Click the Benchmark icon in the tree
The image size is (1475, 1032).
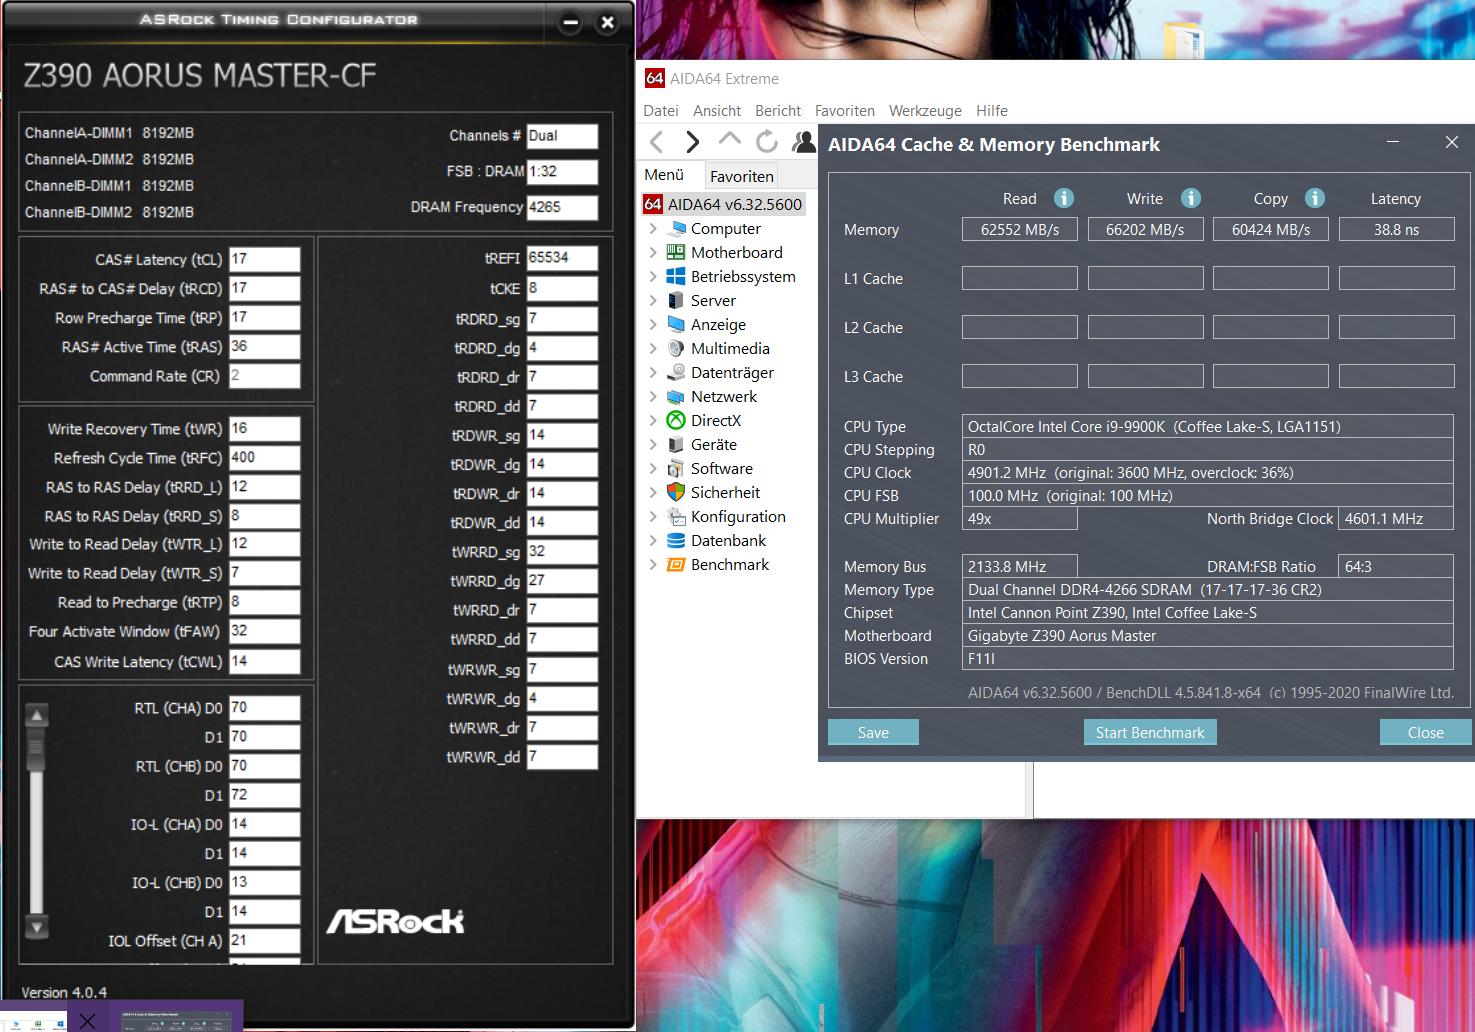tap(676, 565)
